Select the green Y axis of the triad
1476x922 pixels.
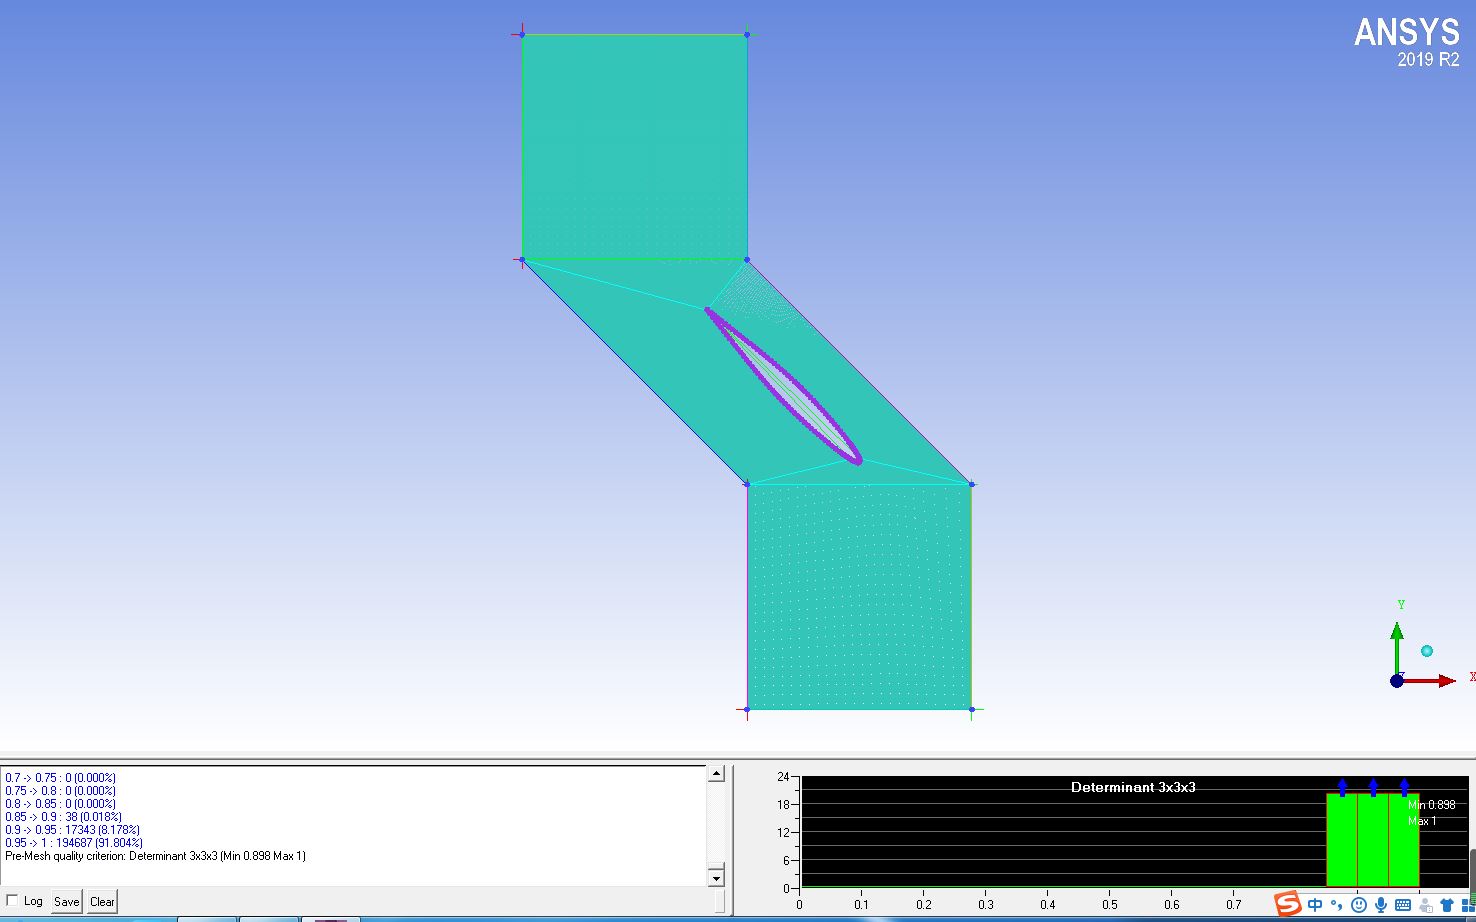click(1397, 647)
